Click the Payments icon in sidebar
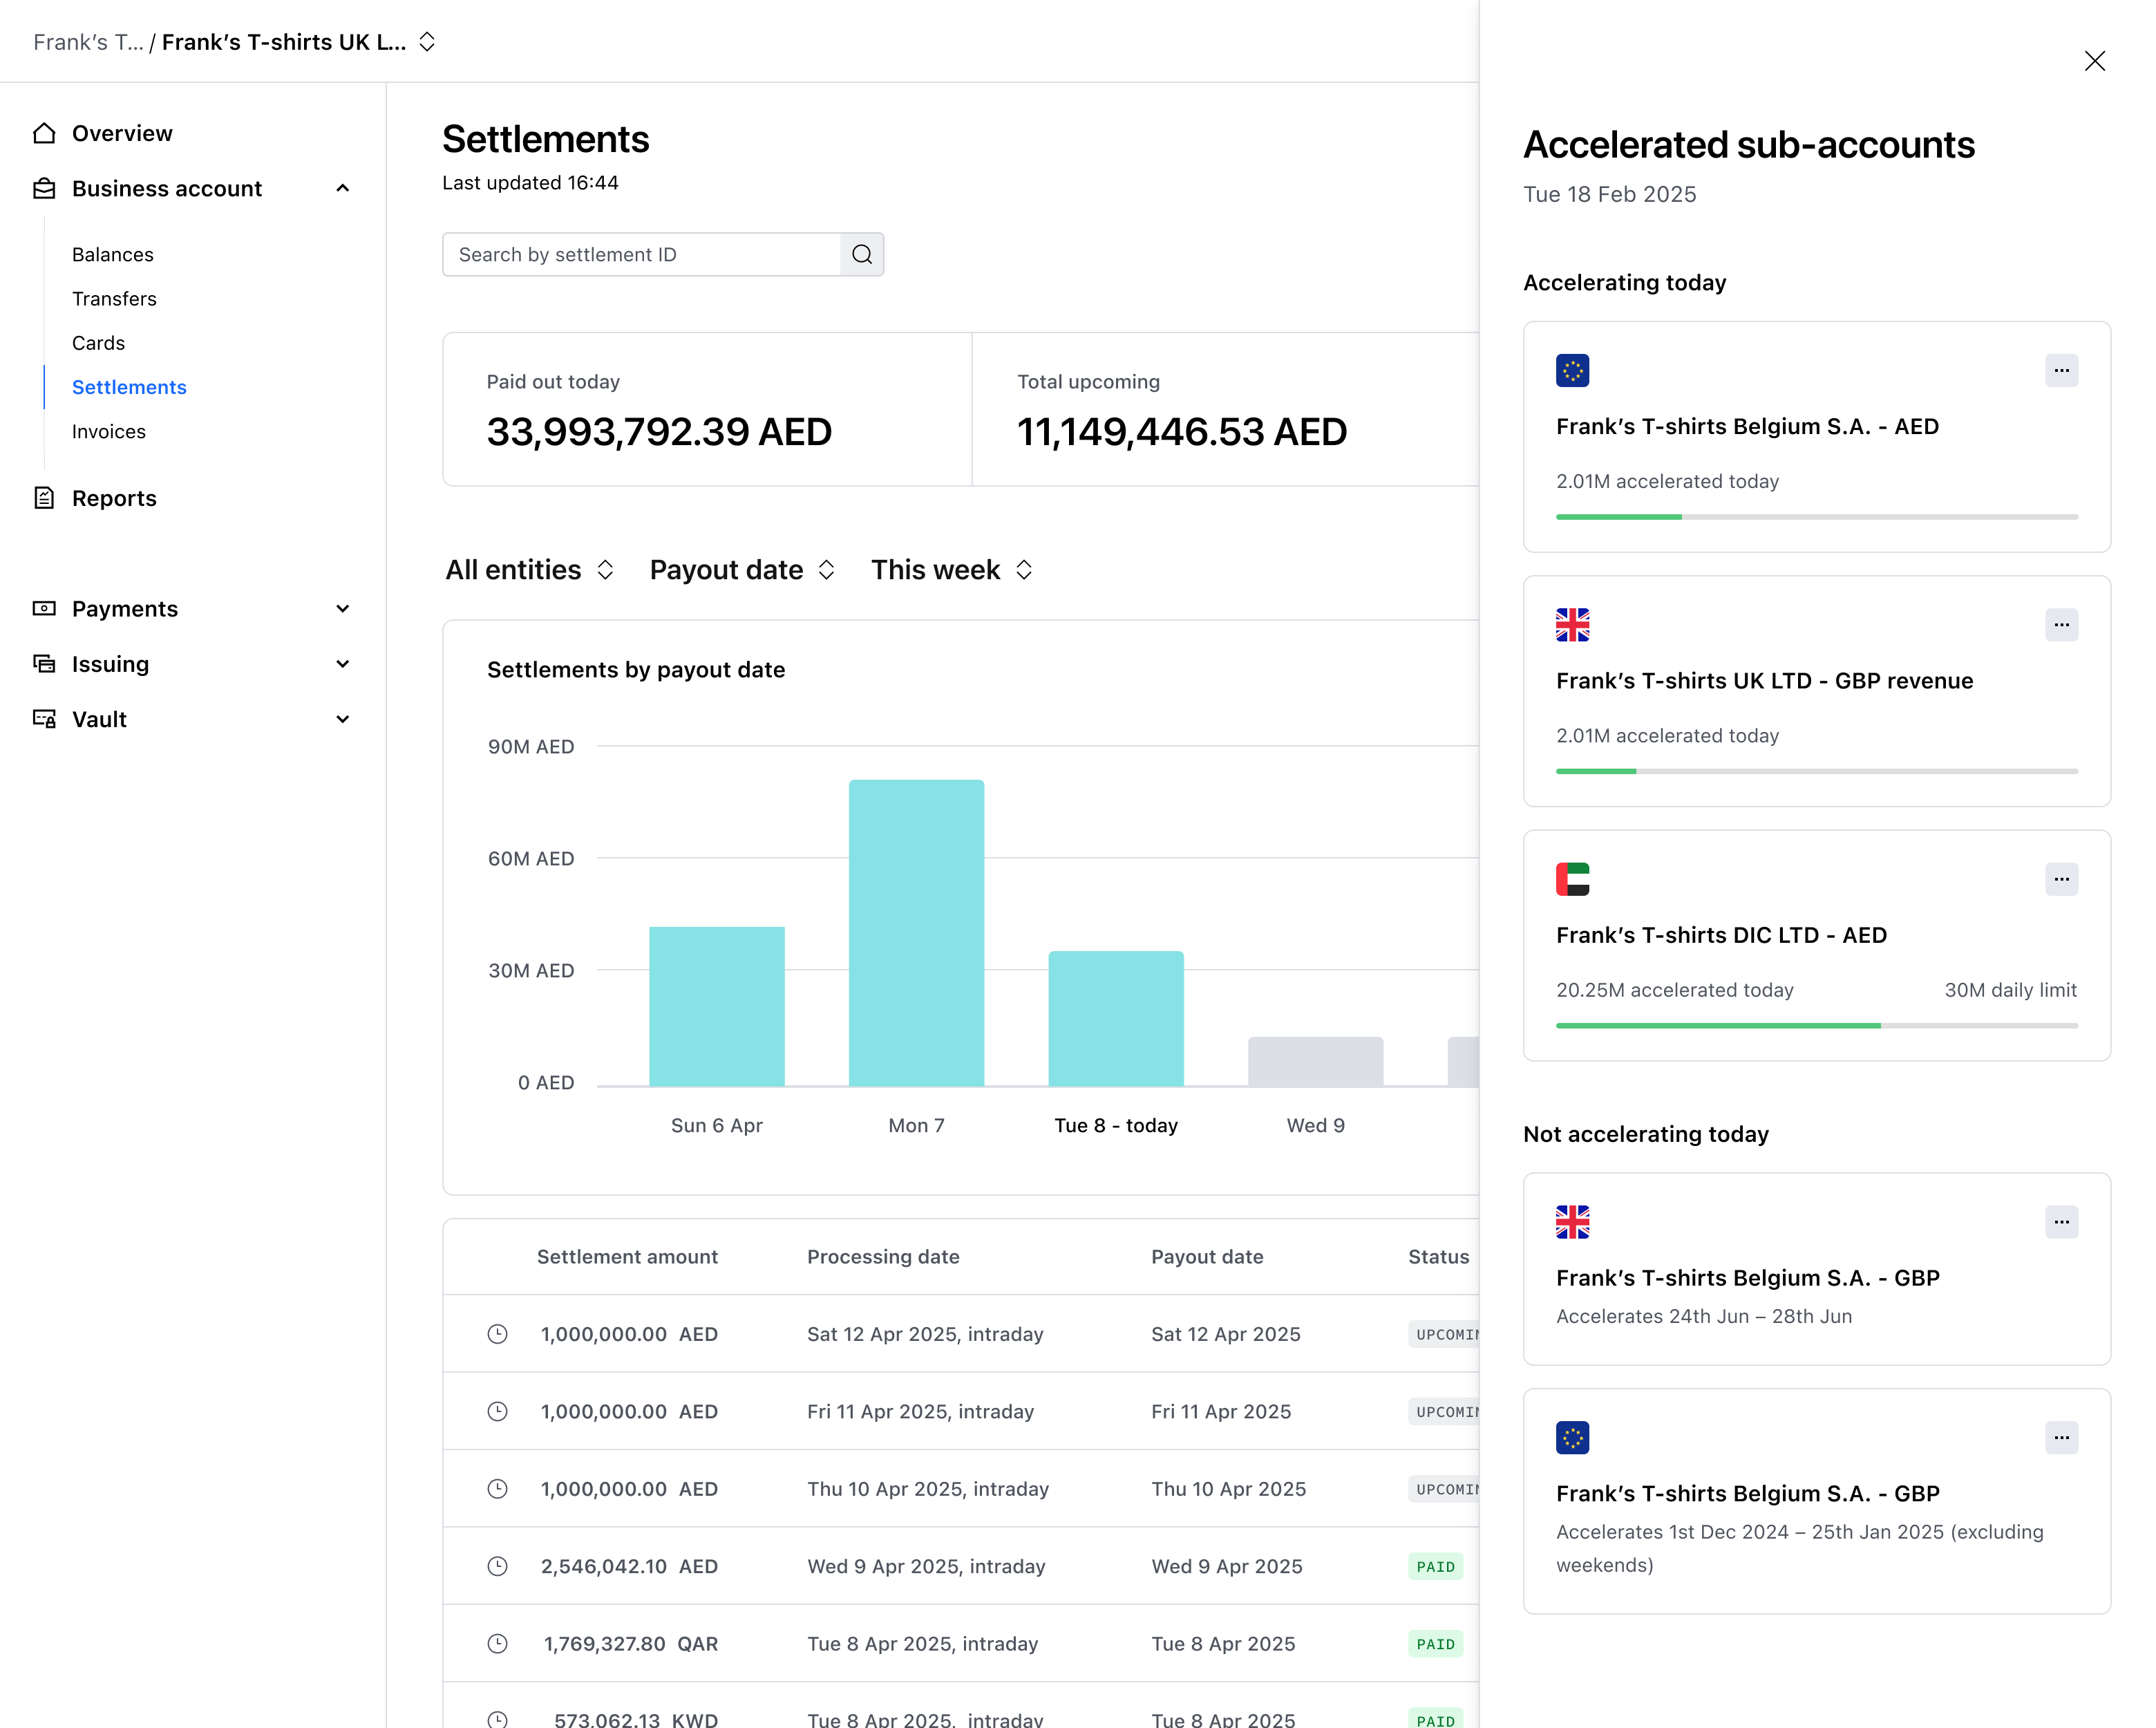Screen dimensions: 2156x1728 (44, 608)
